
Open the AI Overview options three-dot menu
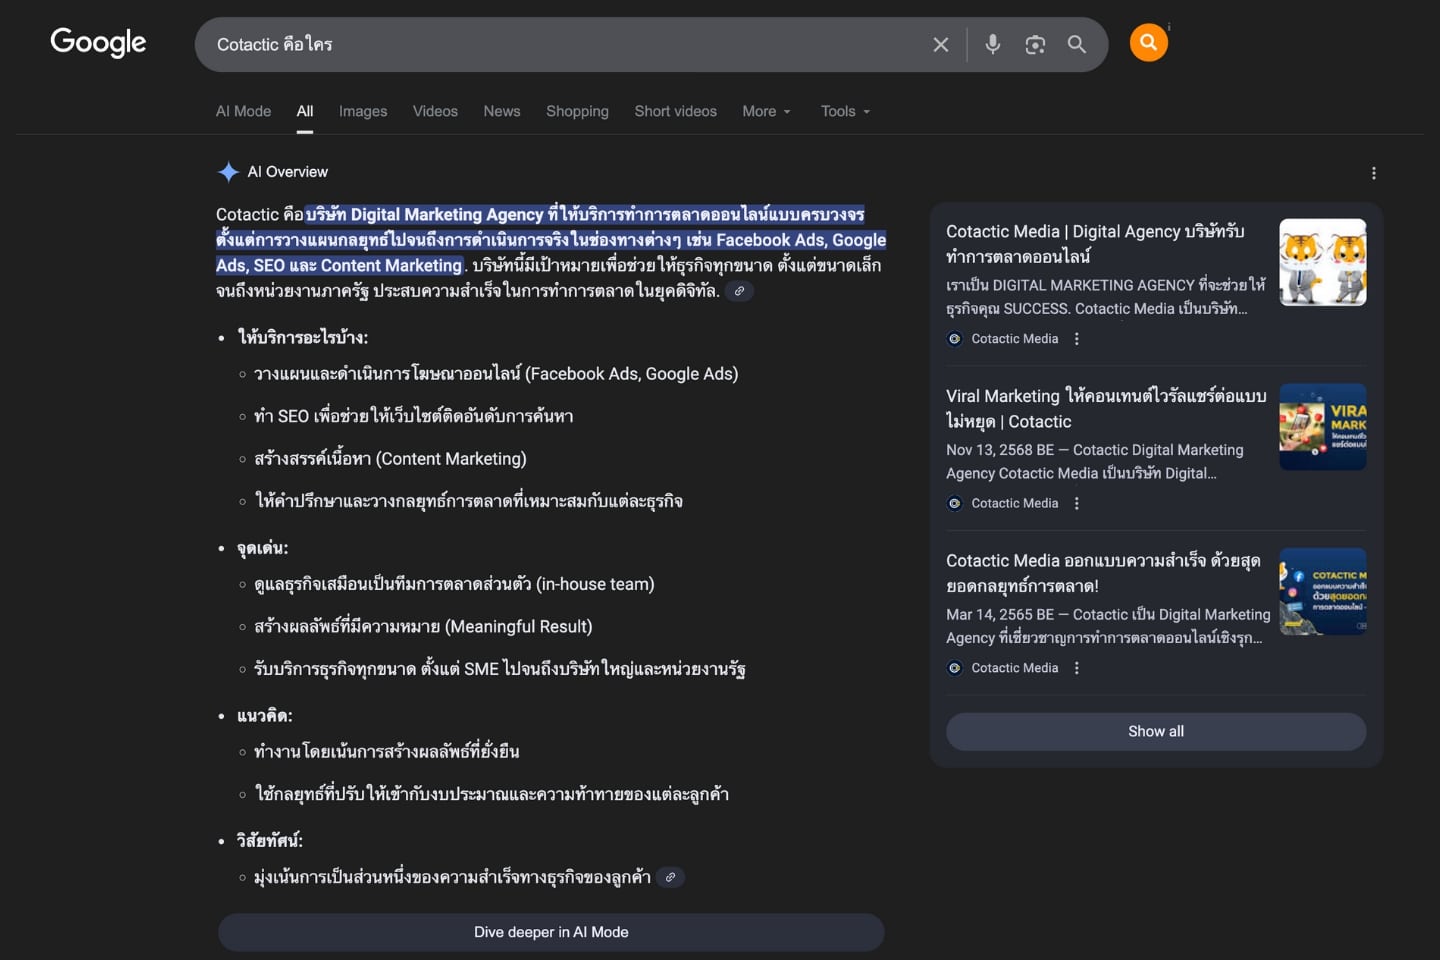(x=1374, y=172)
